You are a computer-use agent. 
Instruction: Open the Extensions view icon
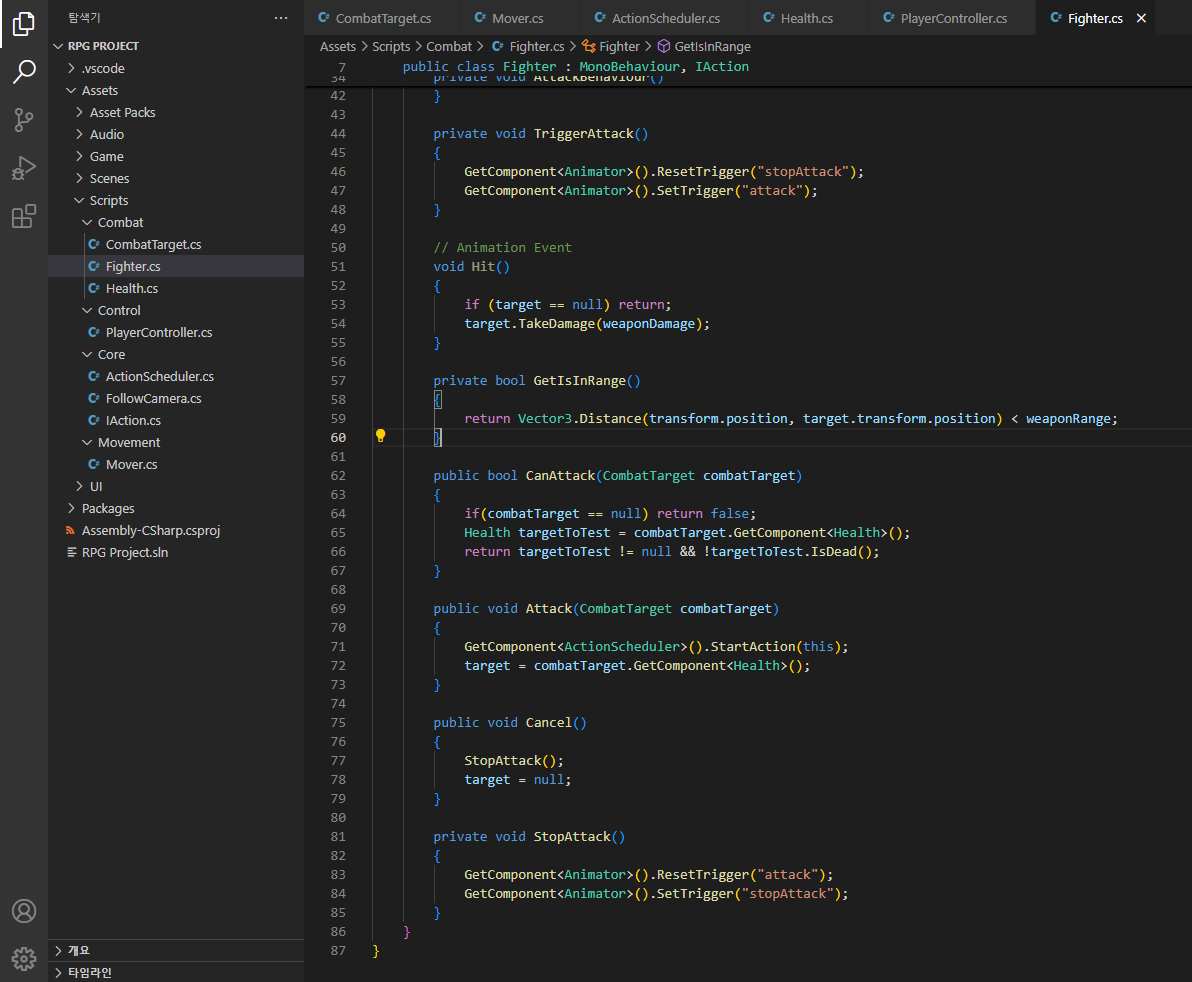click(24, 216)
